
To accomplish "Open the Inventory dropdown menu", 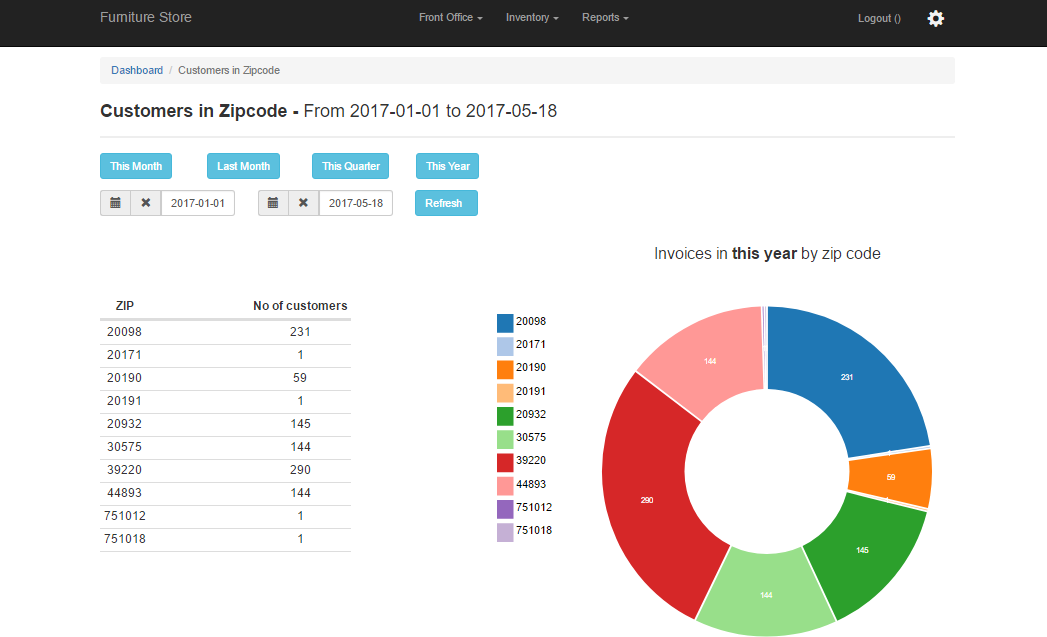I will point(532,18).
